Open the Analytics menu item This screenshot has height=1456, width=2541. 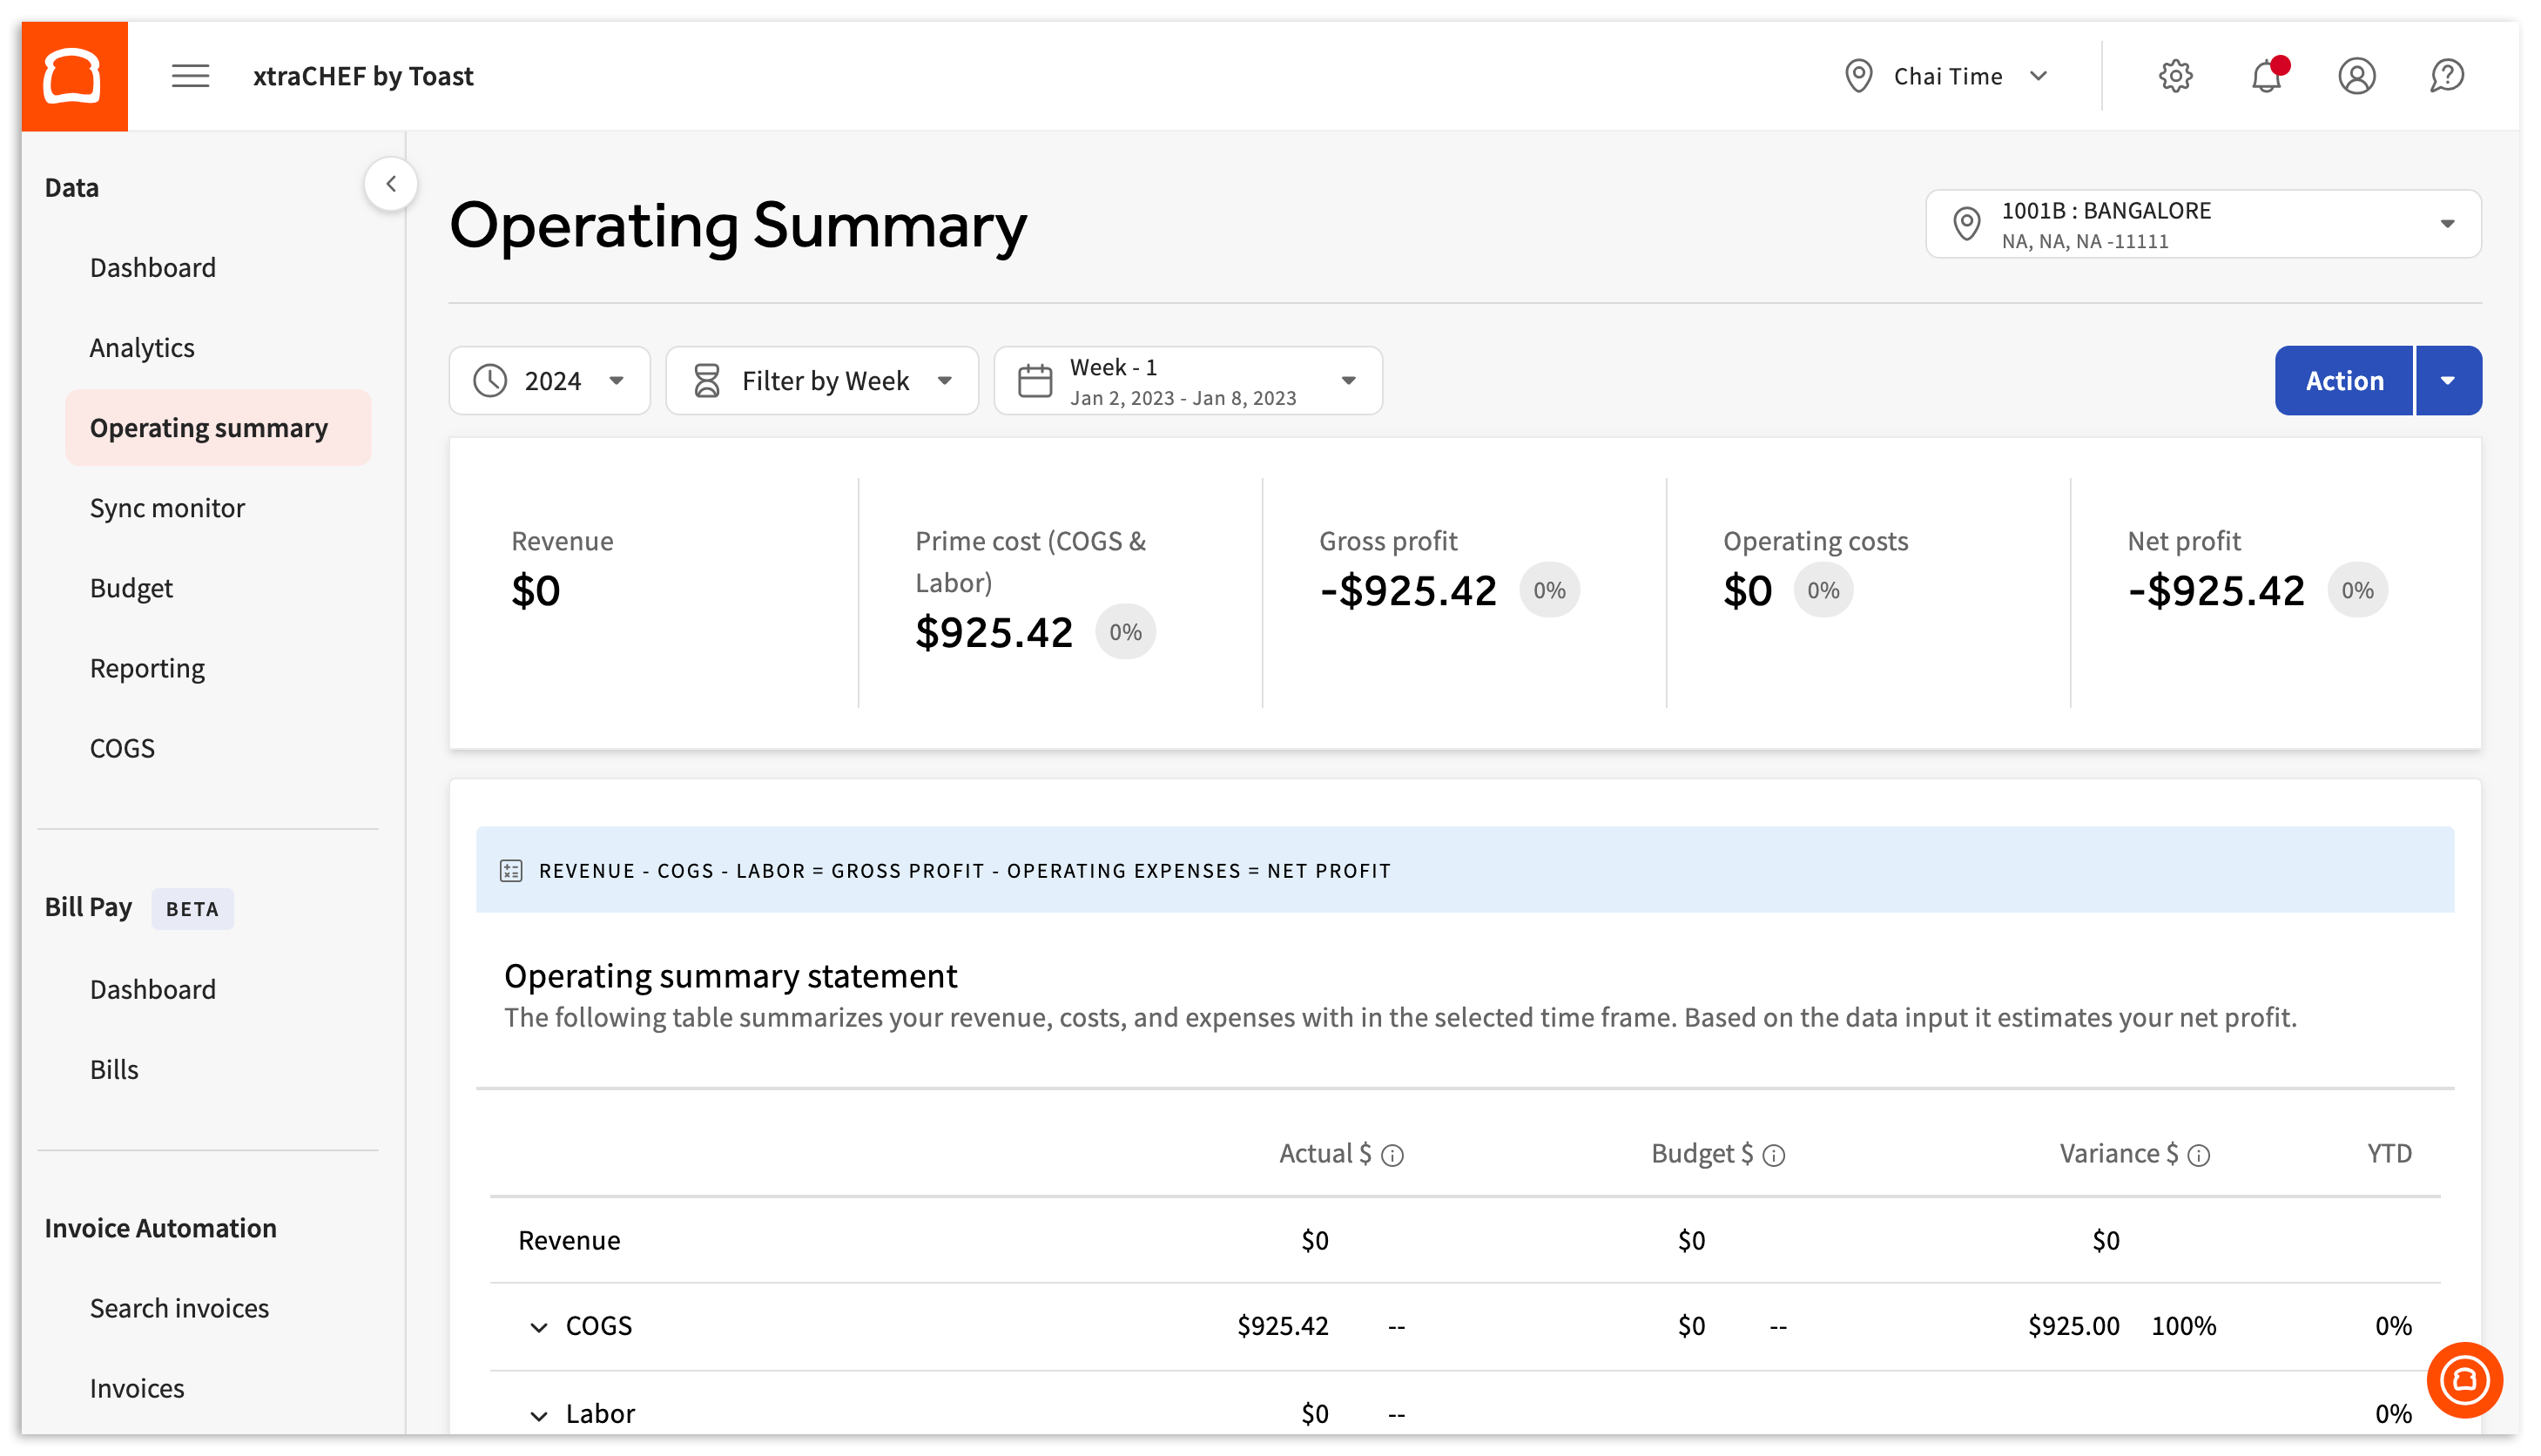[x=142, y=348]
